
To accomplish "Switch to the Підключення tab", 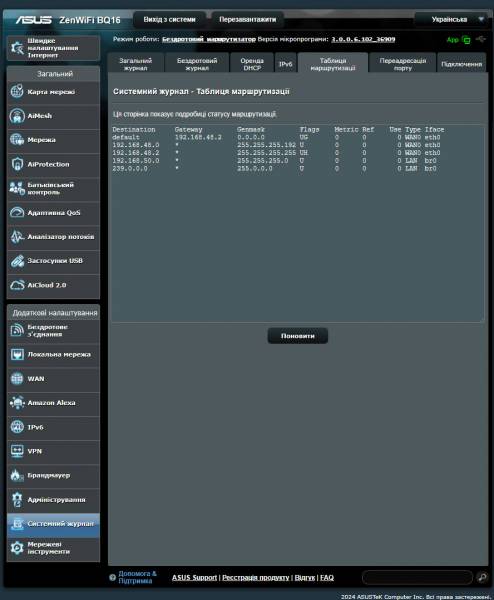I will tap(461, 64).
